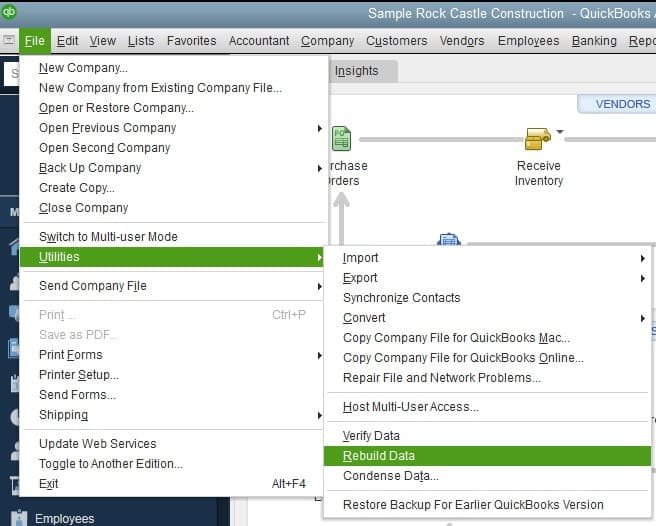Screen dimensions: 656x526
Task: Click the Purchase Orders icon
Action: click(341, 138)
